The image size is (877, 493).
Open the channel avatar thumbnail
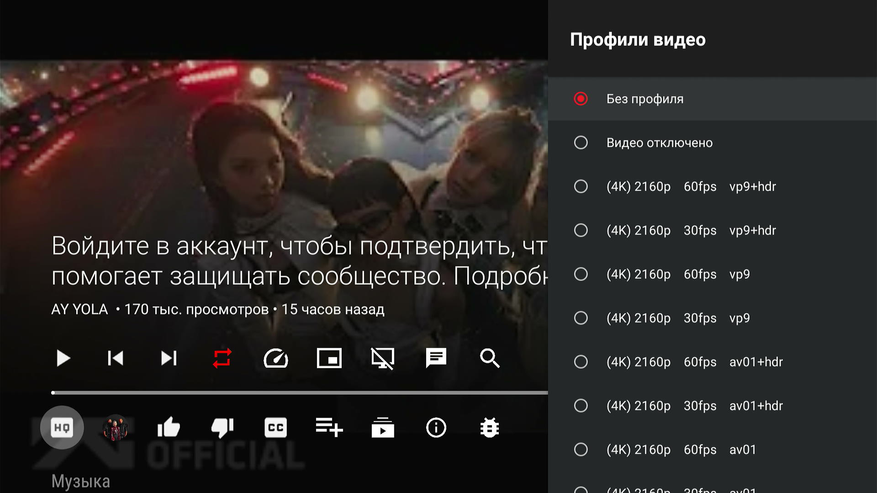point(115,428)
